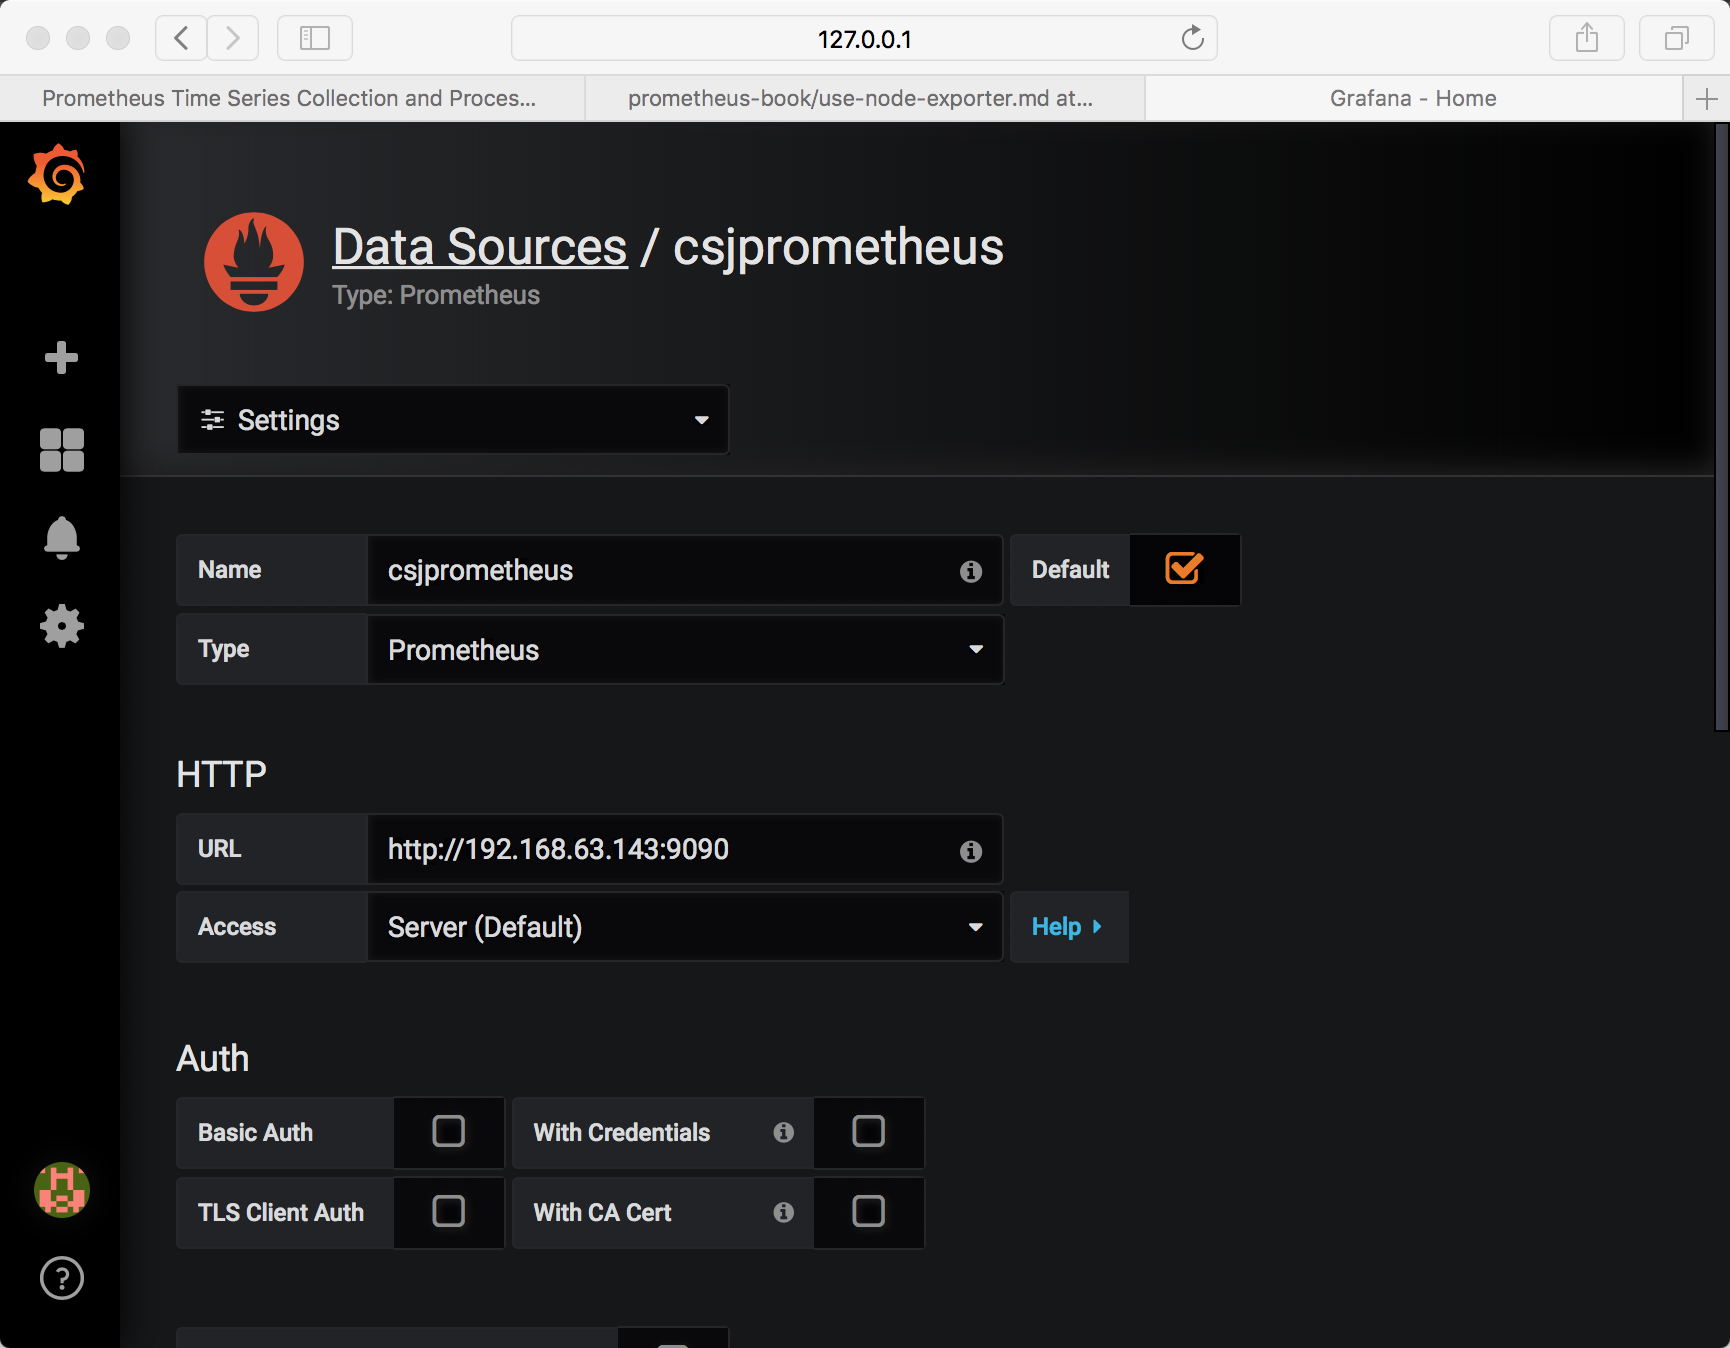The width and height of the screenshot is (1730, 1348).
Task: Click the 'Type: Prometheus' subtitle text
Action: (436, 295)
